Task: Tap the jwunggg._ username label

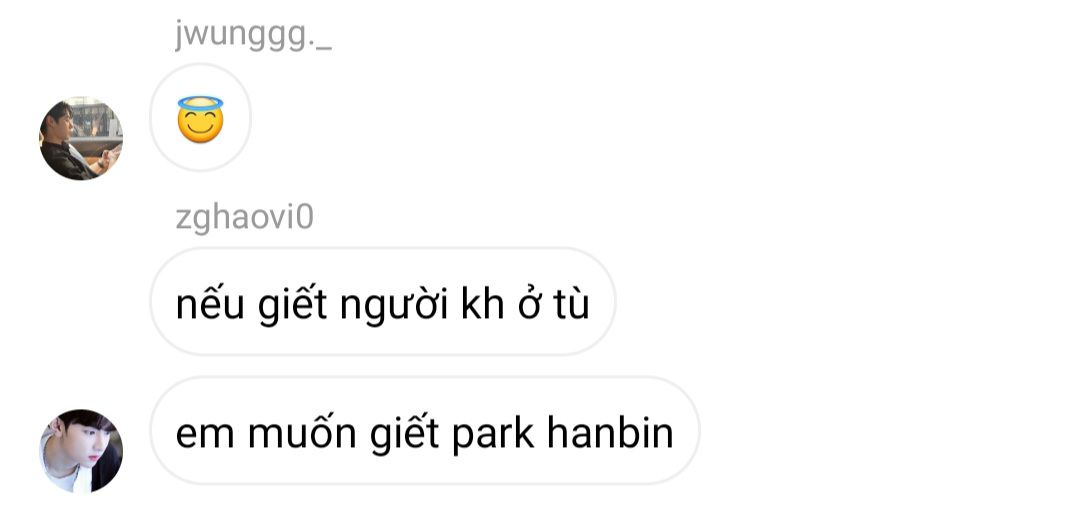Action: [253, 37]
